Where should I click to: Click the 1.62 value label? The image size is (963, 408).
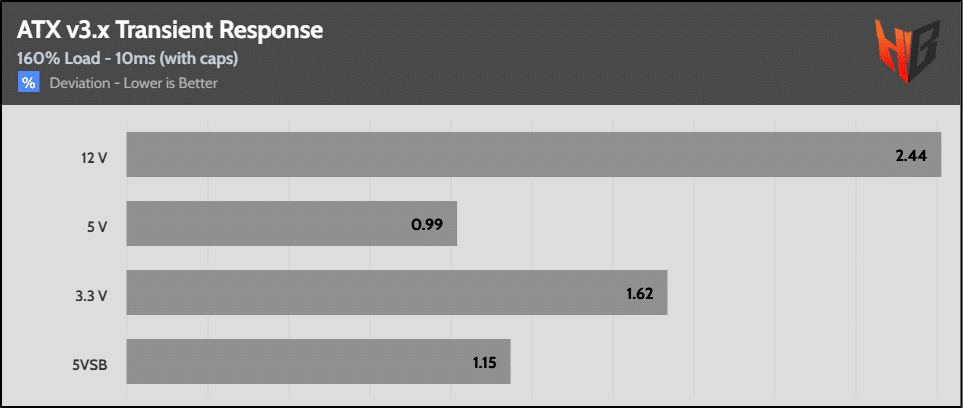coord(639,293)
